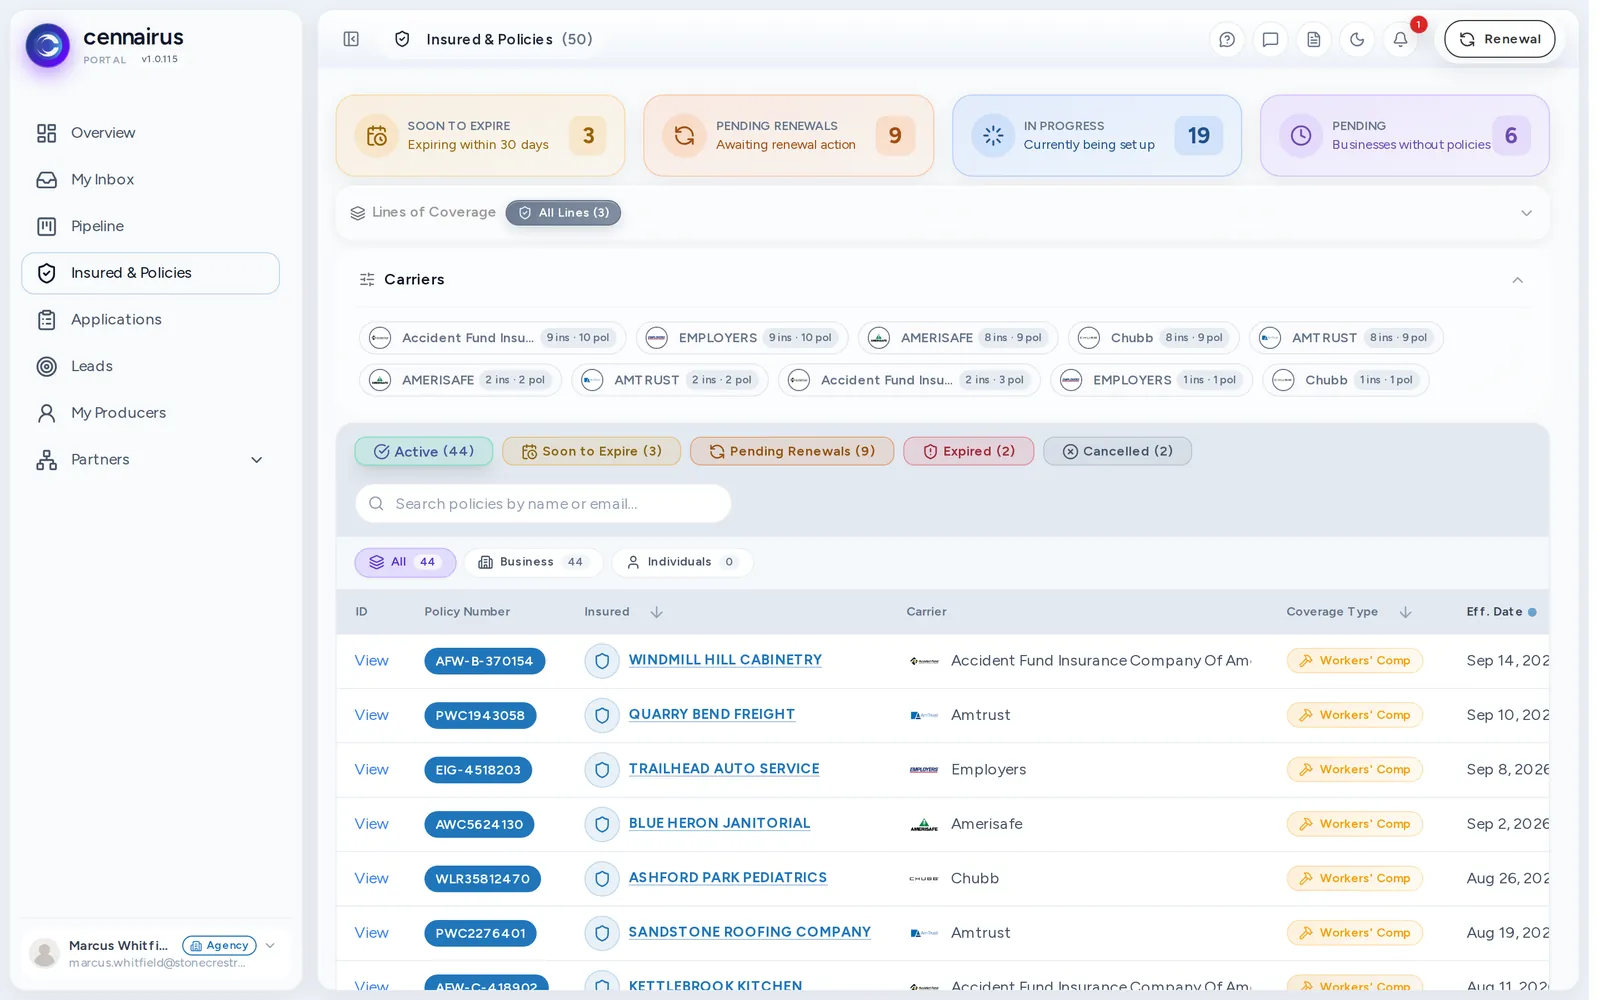Filter by Chubb 8 ins carrier chip

pos(1153,338)
